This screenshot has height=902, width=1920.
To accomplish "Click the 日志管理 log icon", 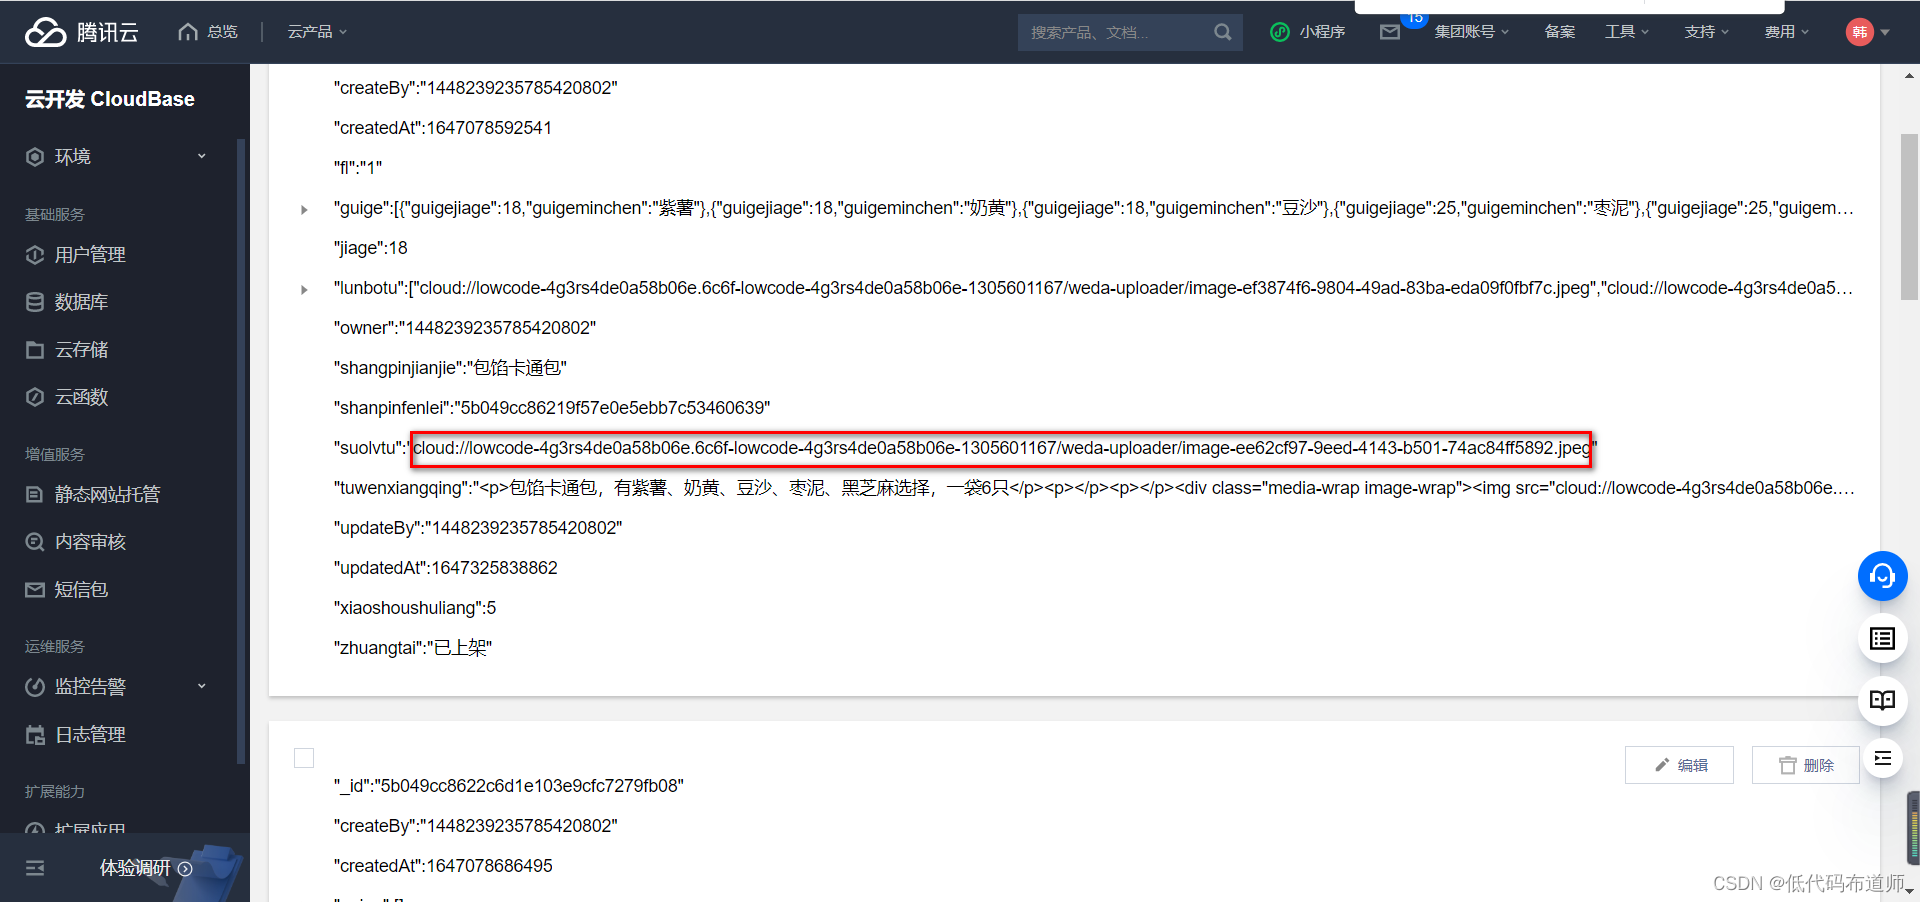I will (x=35, y=735).
